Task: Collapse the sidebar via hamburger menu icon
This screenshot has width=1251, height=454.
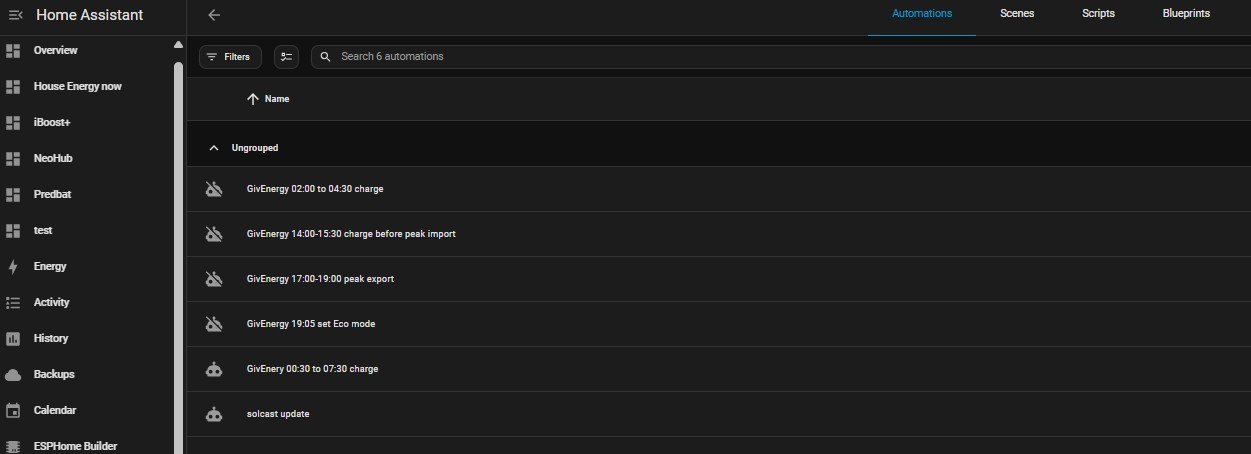Action: 15,15
